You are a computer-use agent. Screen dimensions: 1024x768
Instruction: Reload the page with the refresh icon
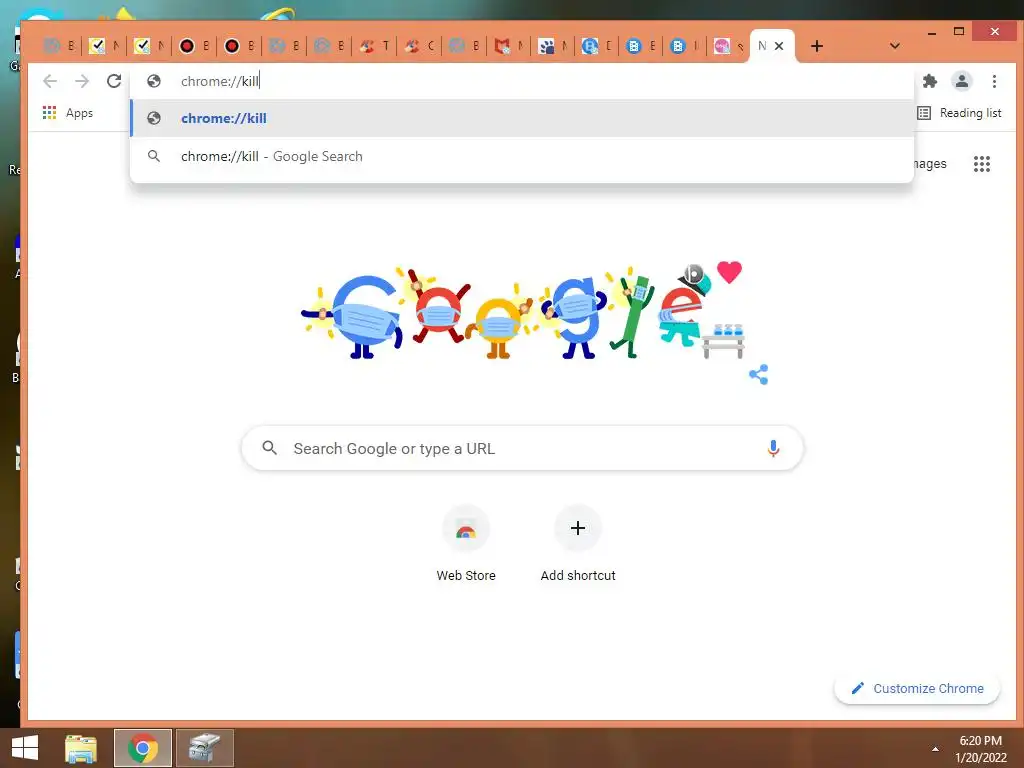coord(114,81)
